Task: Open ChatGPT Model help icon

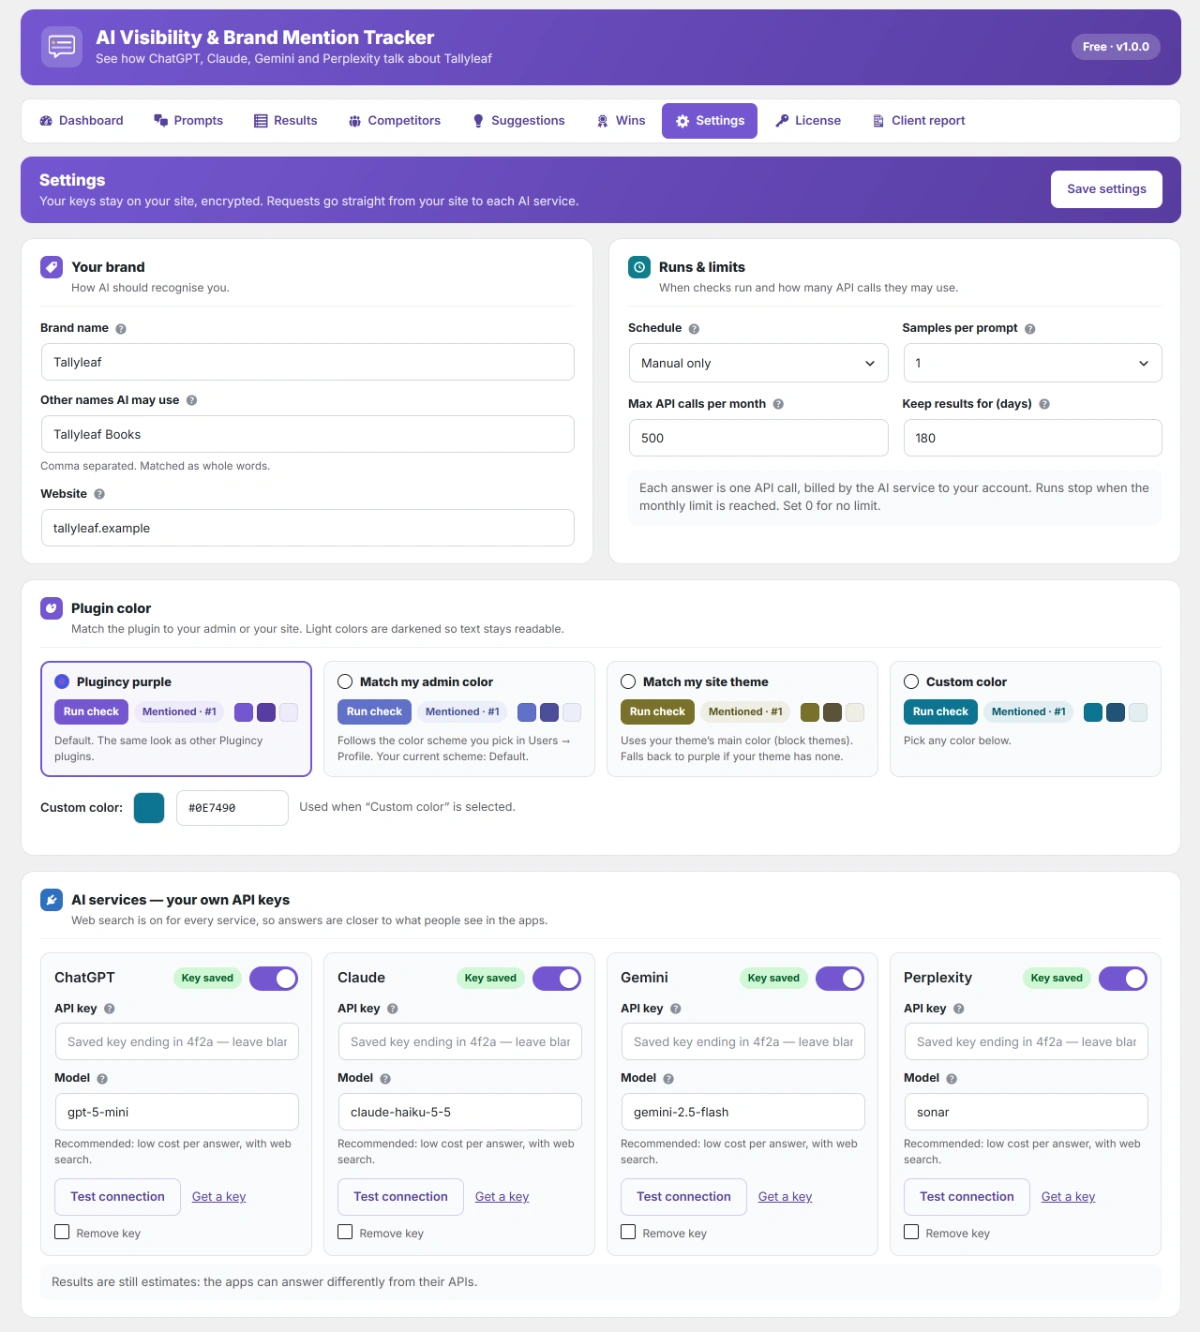Action: coord(102,1079)
